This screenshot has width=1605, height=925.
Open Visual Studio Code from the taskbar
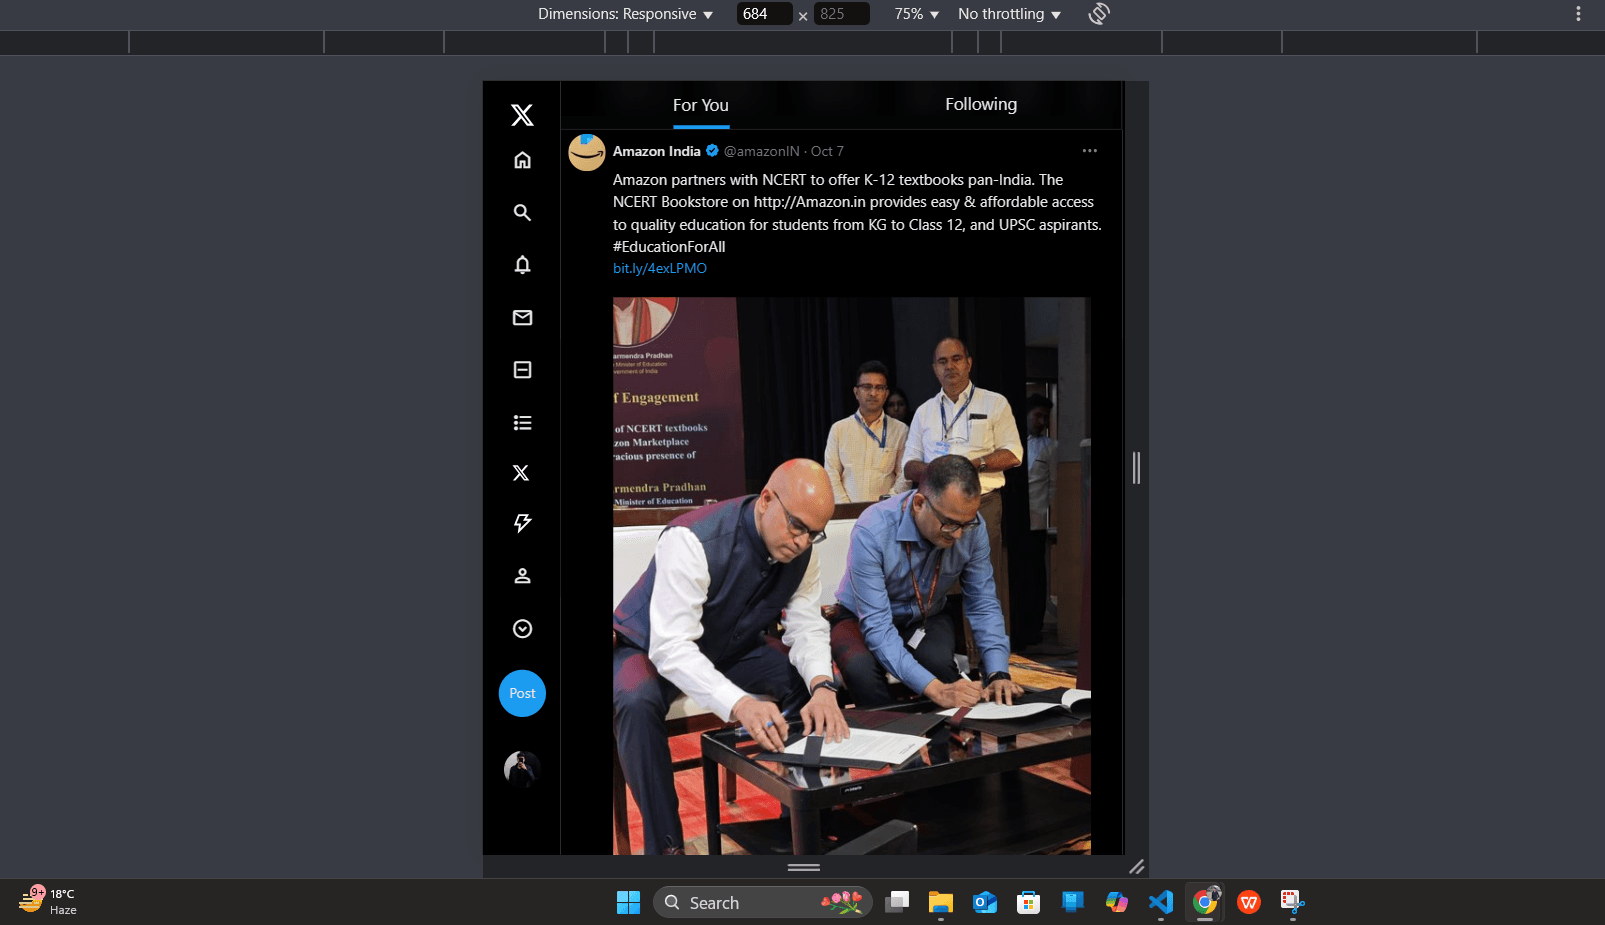point(1160,903)
